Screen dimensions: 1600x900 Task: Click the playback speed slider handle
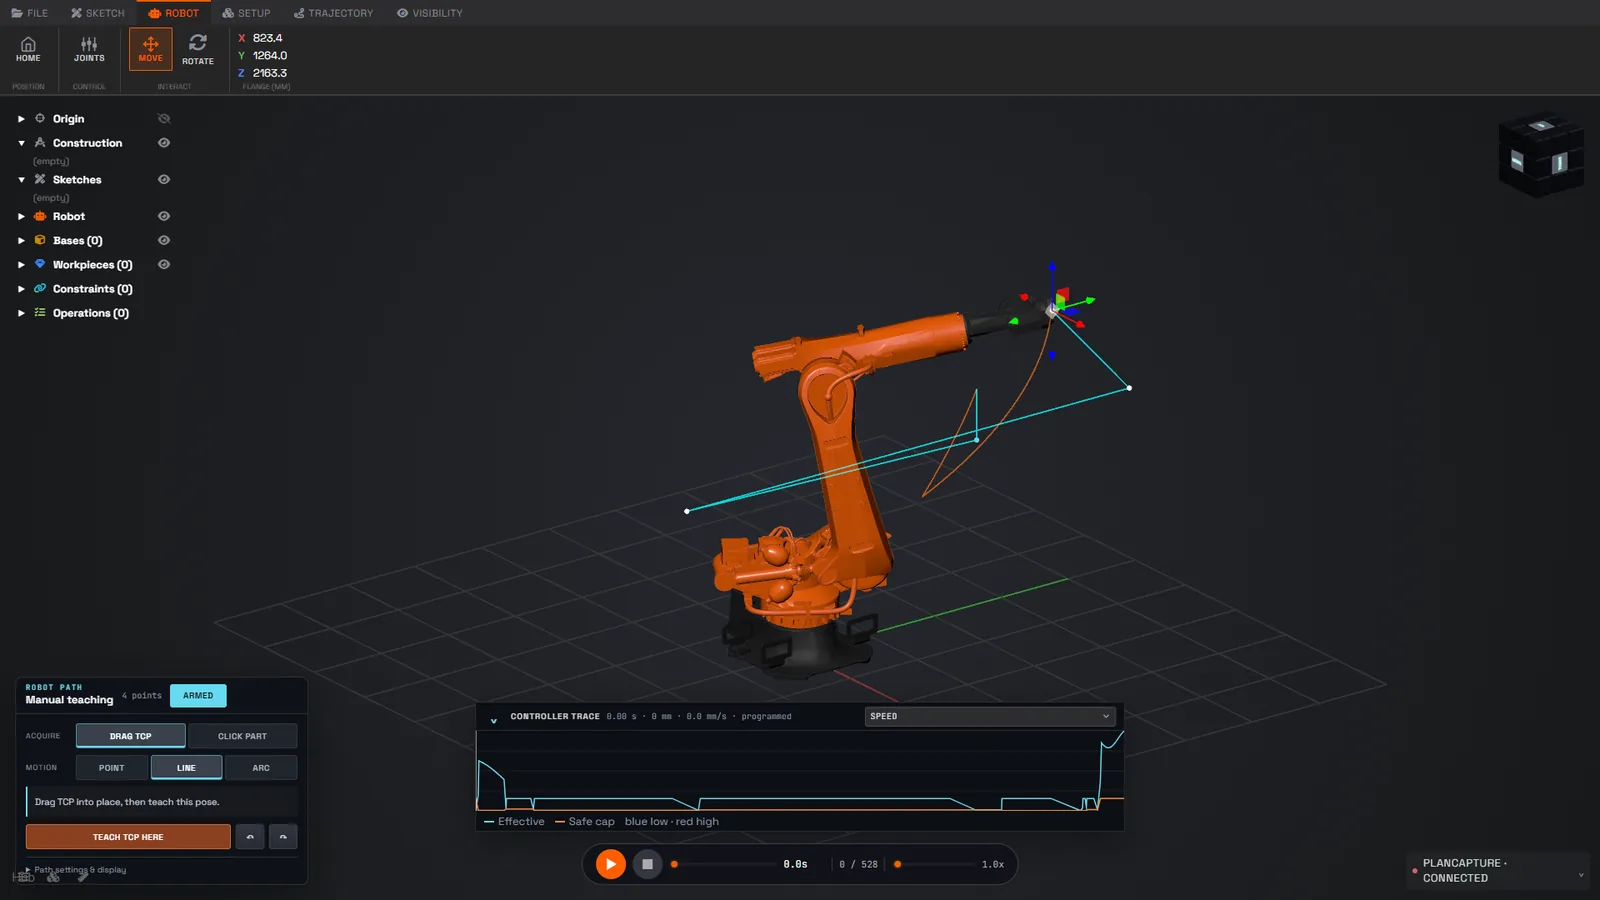coord(897,864)
